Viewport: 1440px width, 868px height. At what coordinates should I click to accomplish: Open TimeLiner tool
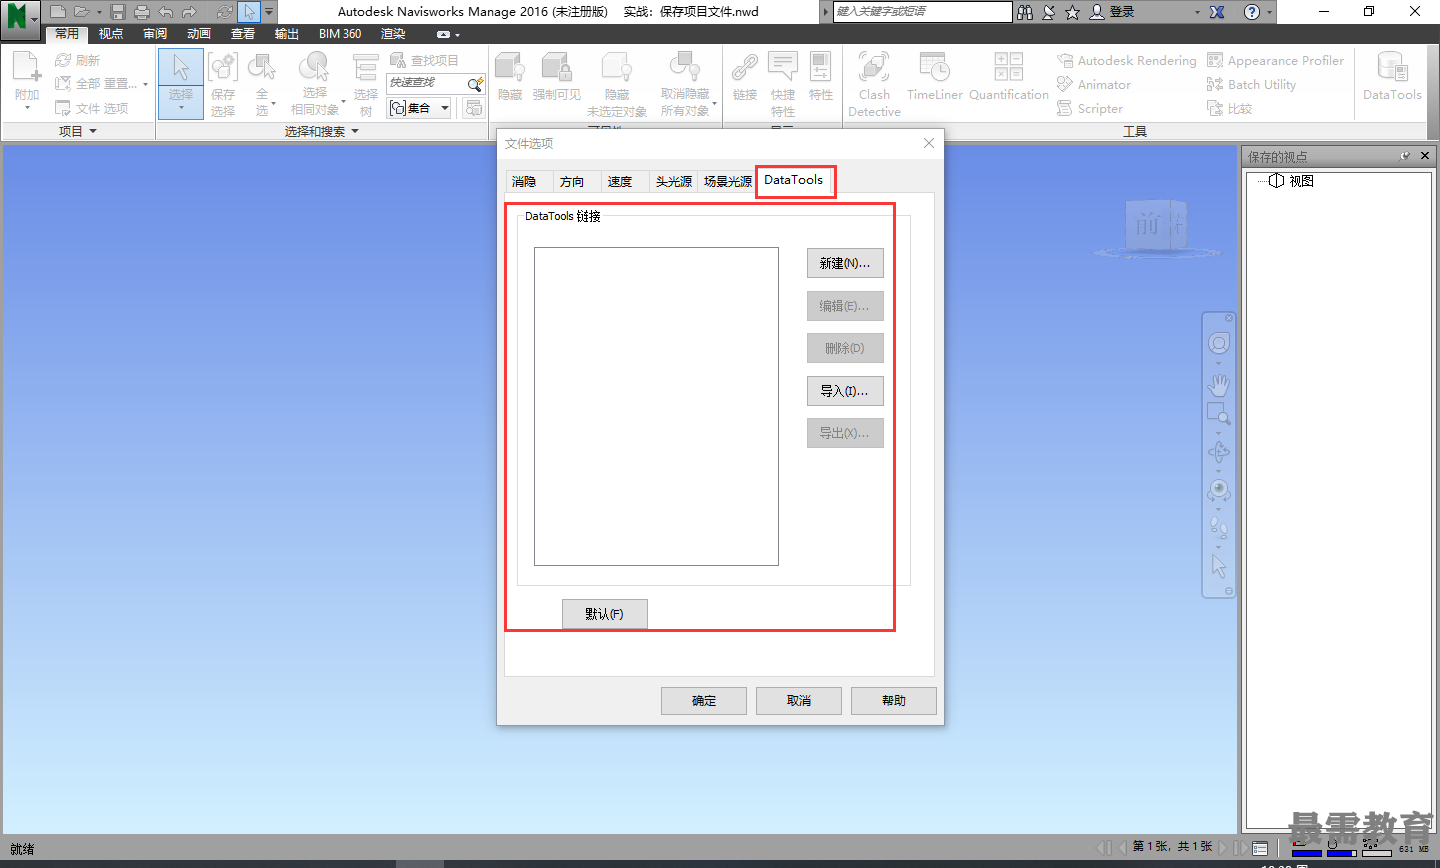point(935,77)
